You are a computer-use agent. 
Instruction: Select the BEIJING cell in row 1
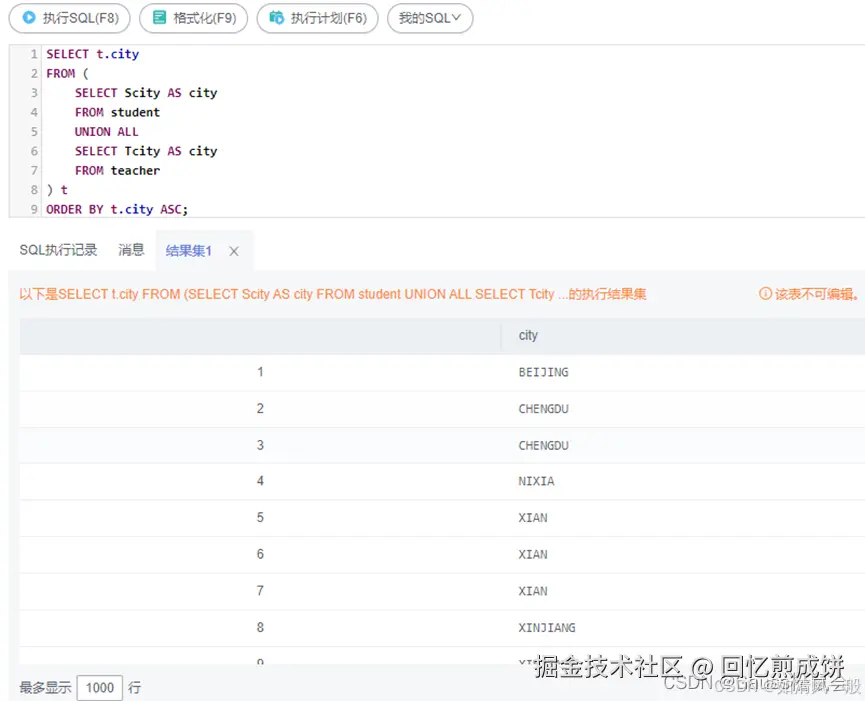pyautogui.click(x=543, y=372)
